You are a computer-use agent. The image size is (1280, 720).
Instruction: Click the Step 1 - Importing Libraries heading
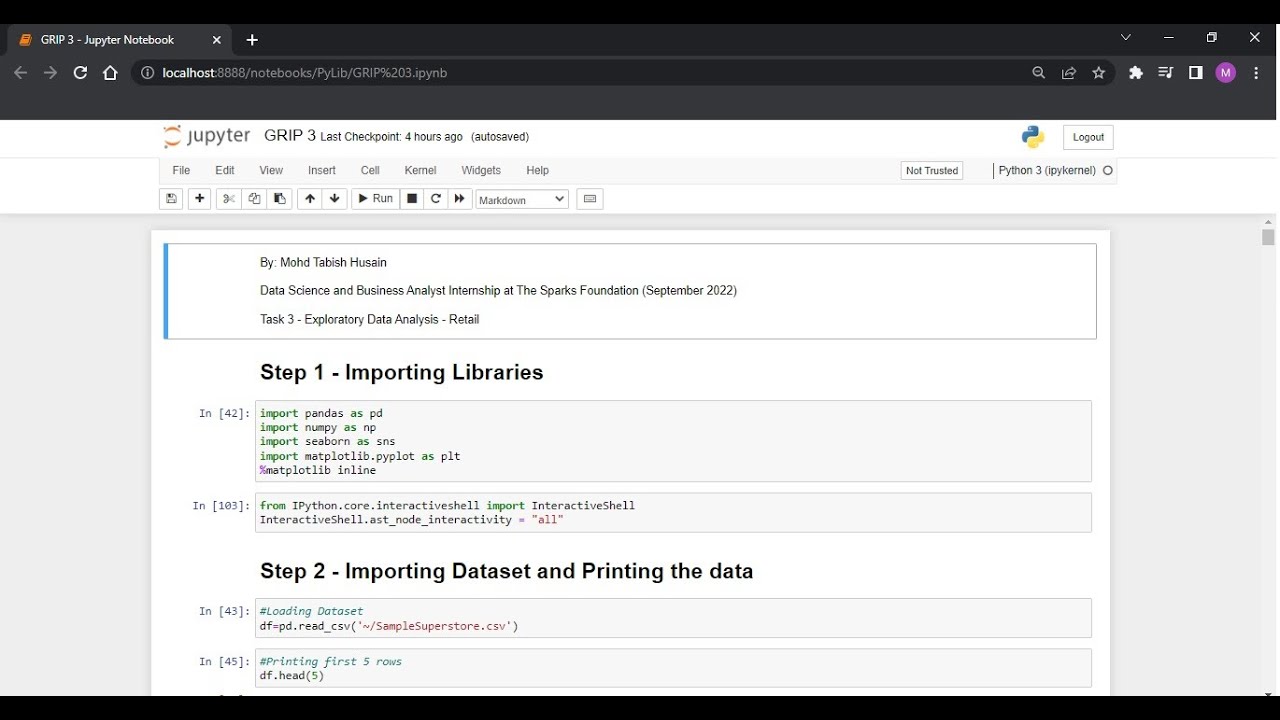[402, 372]
